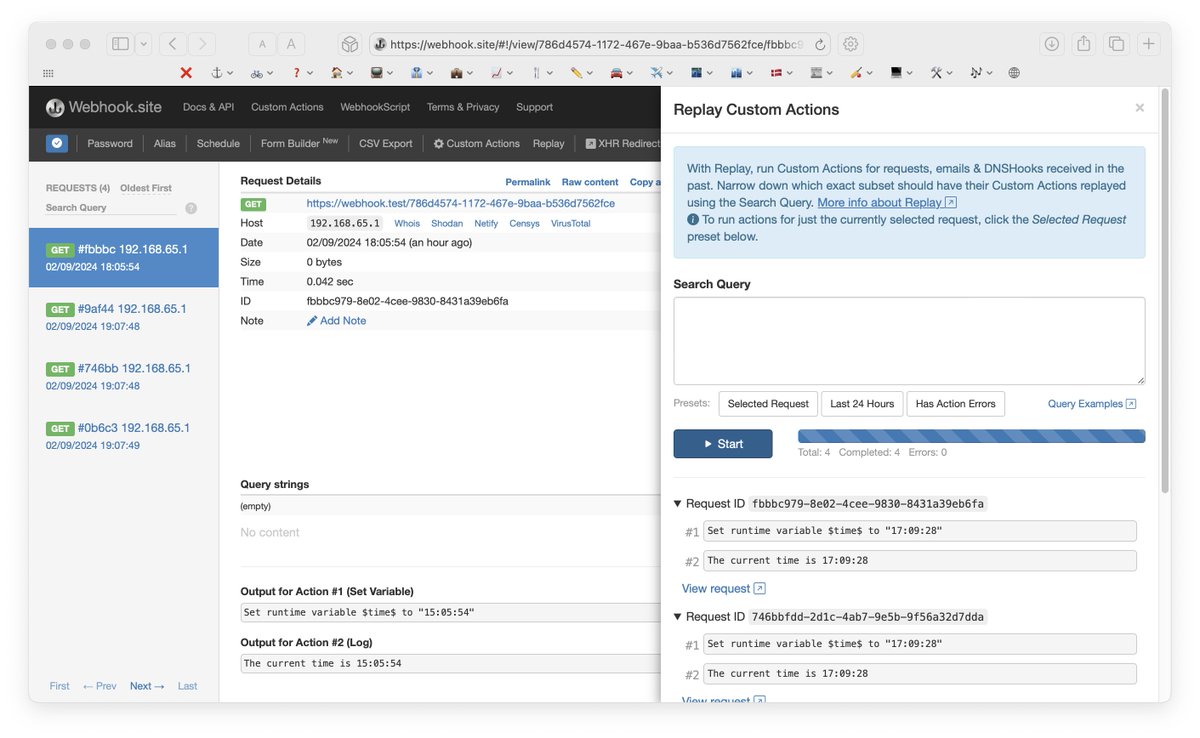The width and height of the screenshot is (1200, 738).
Task: Open the Safari tab overview icon
Action: point(1116,44)
